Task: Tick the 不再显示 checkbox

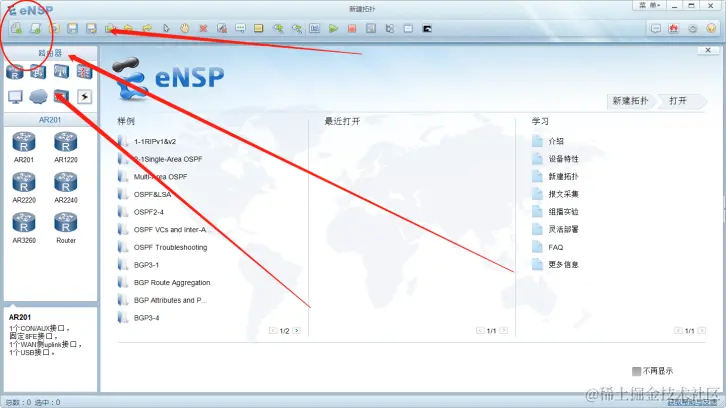Action: point(636,371)
